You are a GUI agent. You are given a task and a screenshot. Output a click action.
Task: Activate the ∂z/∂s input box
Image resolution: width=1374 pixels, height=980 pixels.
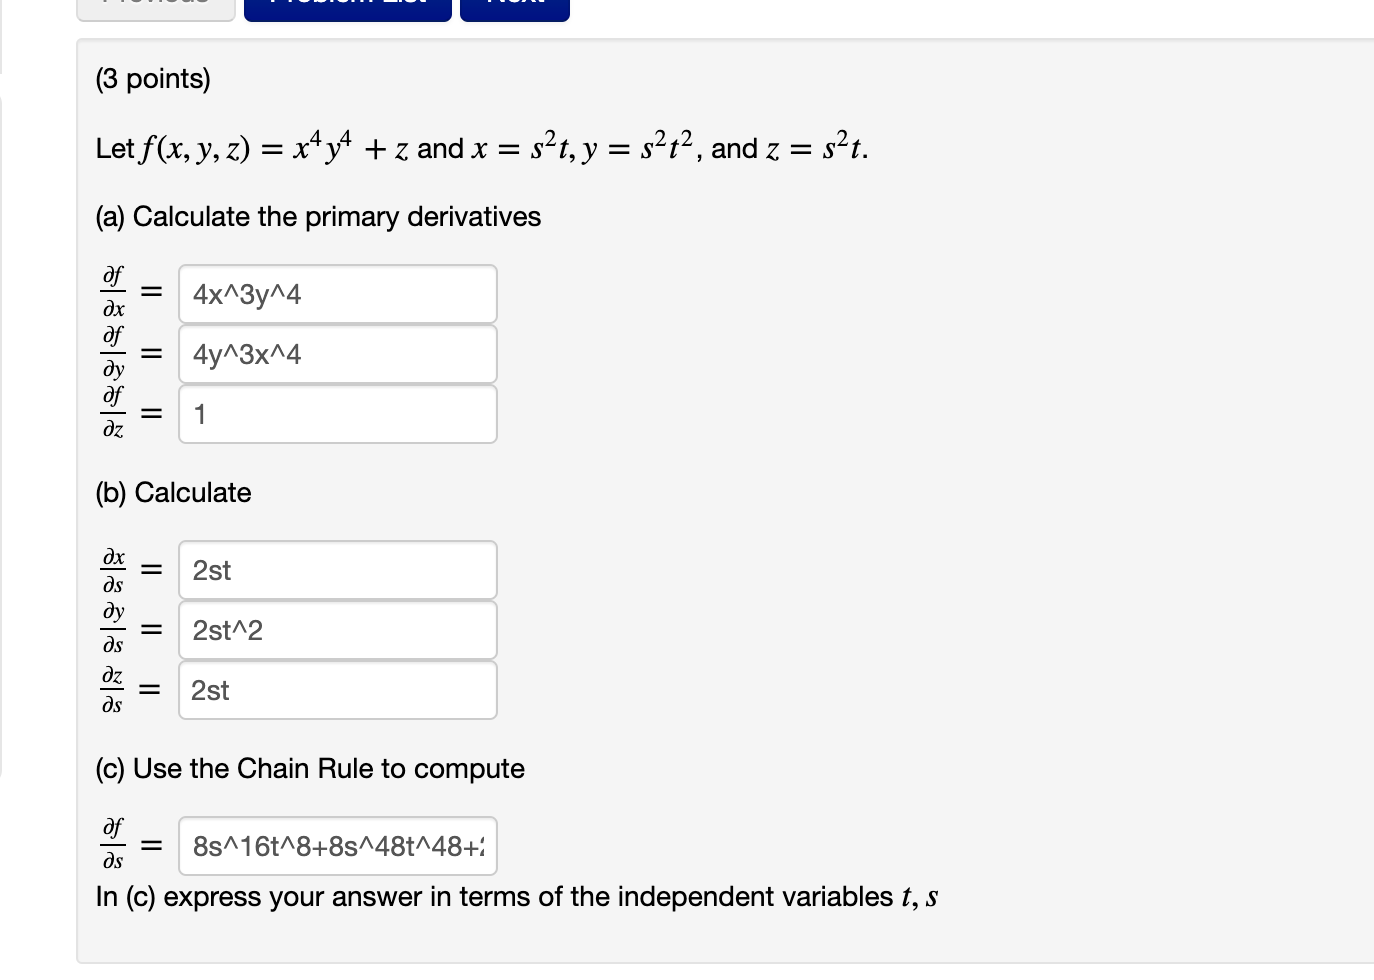[x=338, y=690]
